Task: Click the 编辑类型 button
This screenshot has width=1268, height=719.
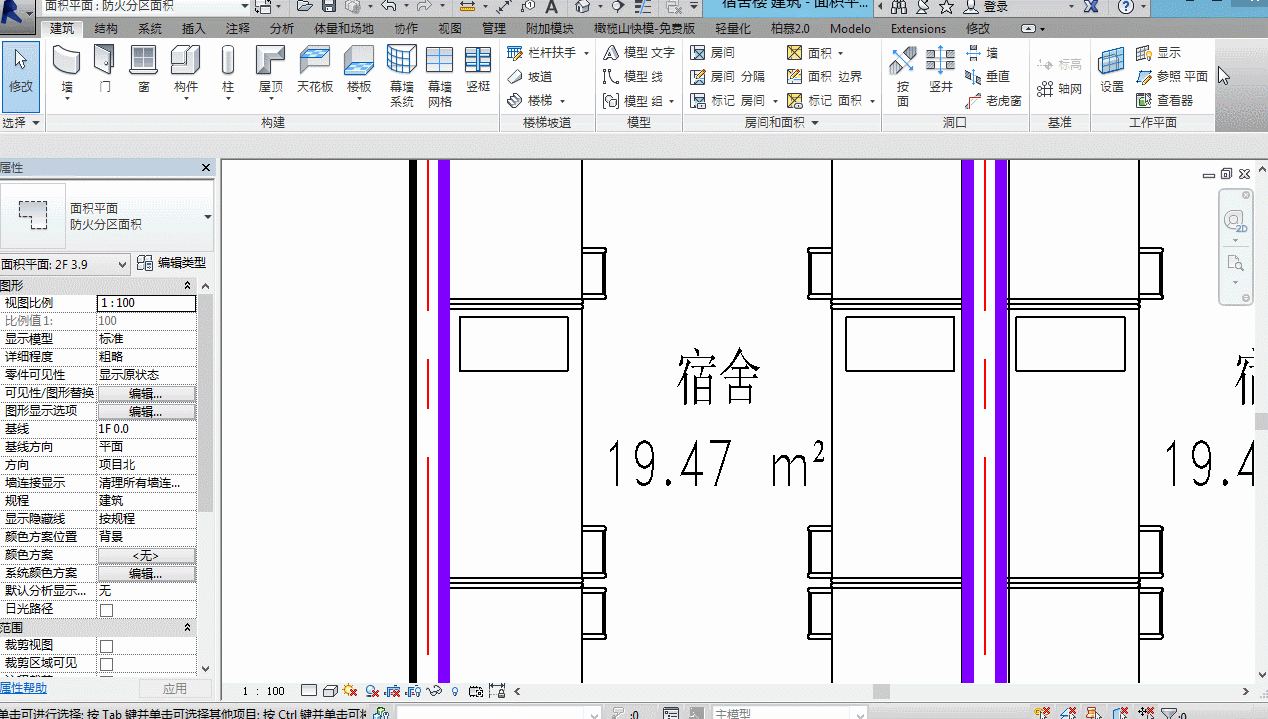Action: (172, 263)
